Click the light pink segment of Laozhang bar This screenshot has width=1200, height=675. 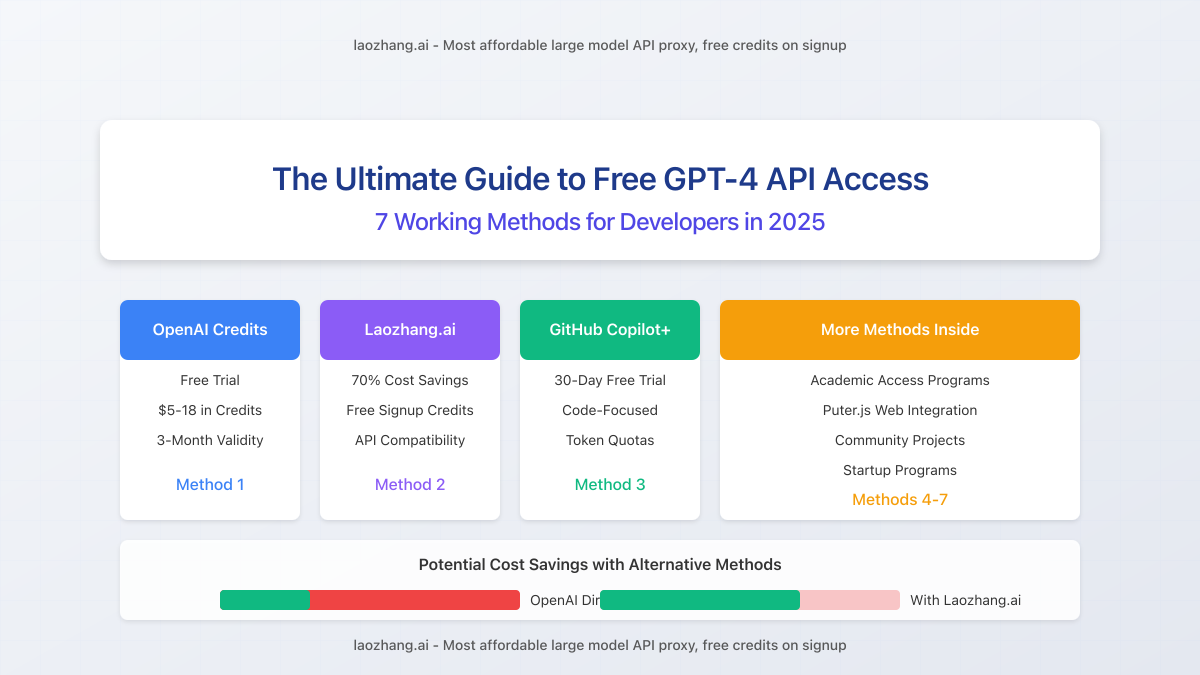tap(850, 600)
